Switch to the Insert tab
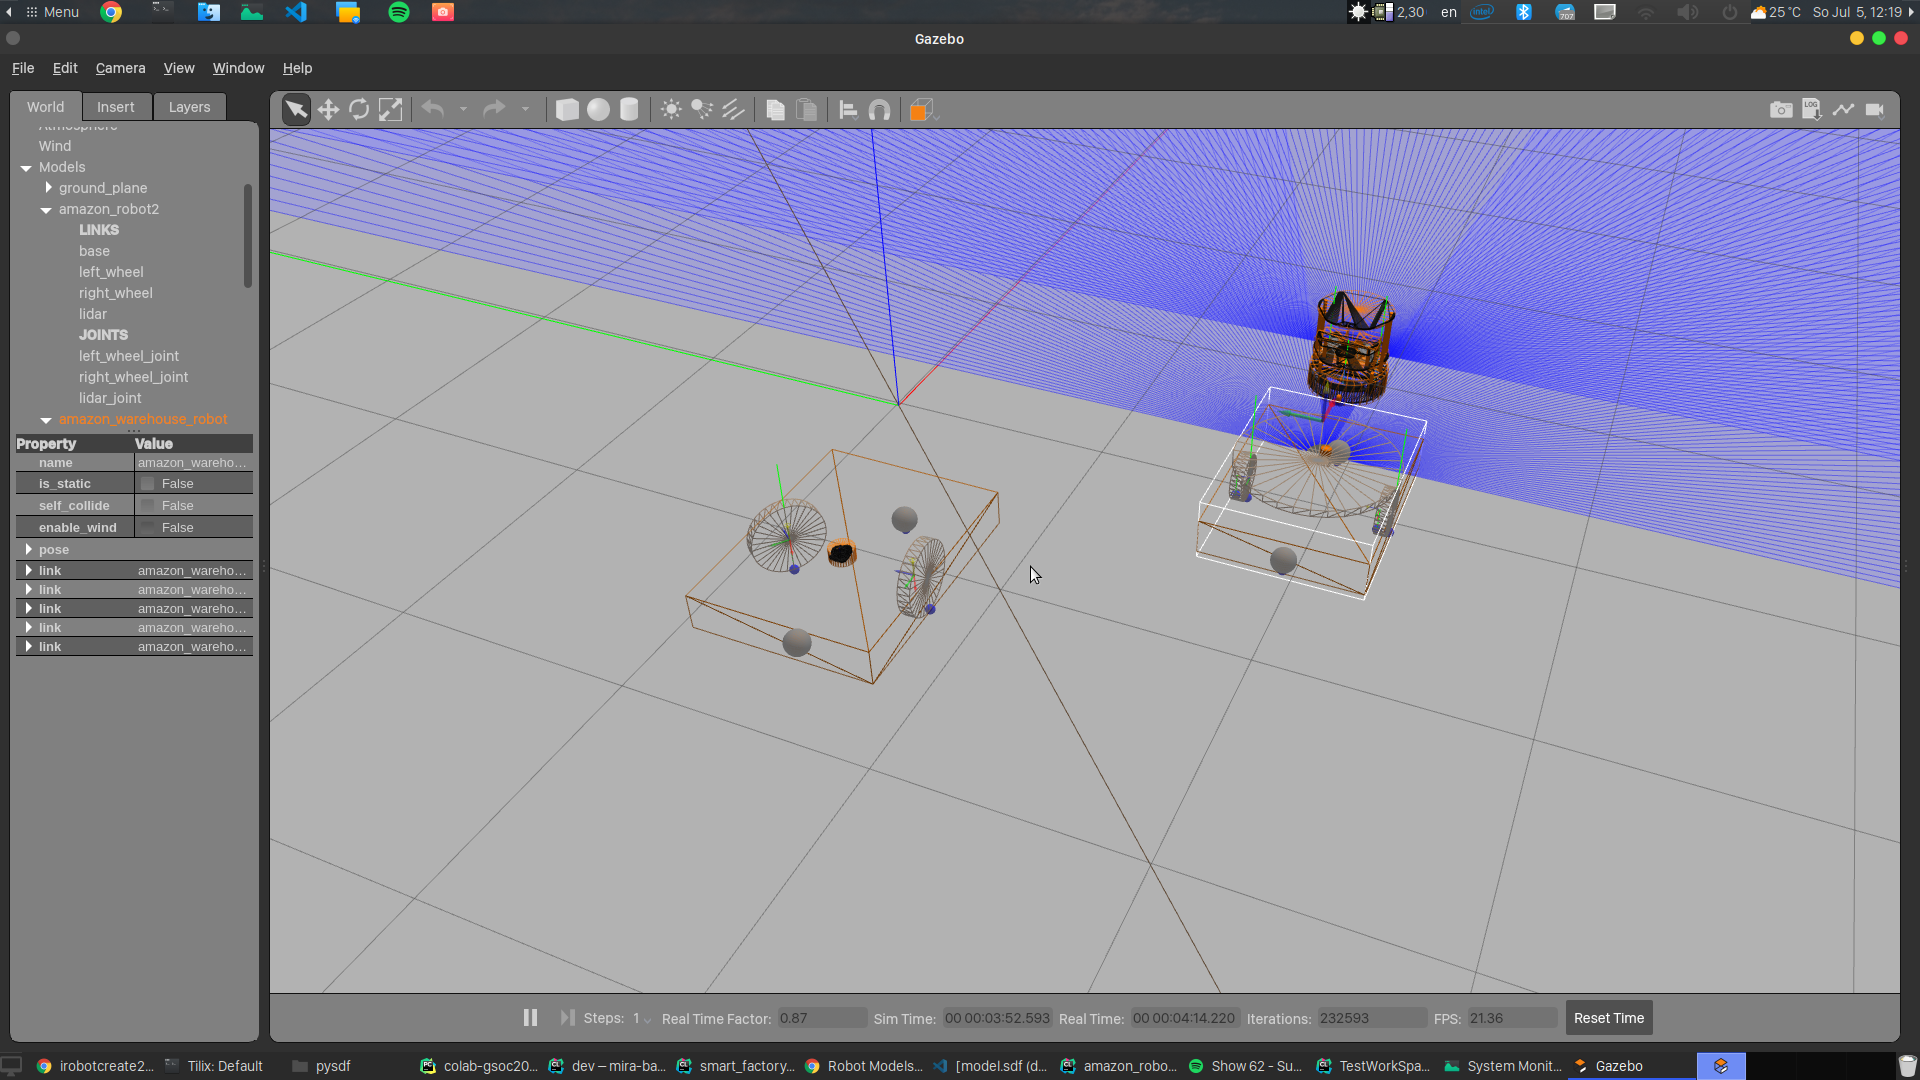The height and width of the screenshot is (1080, 1920). (x=115, y=107)
